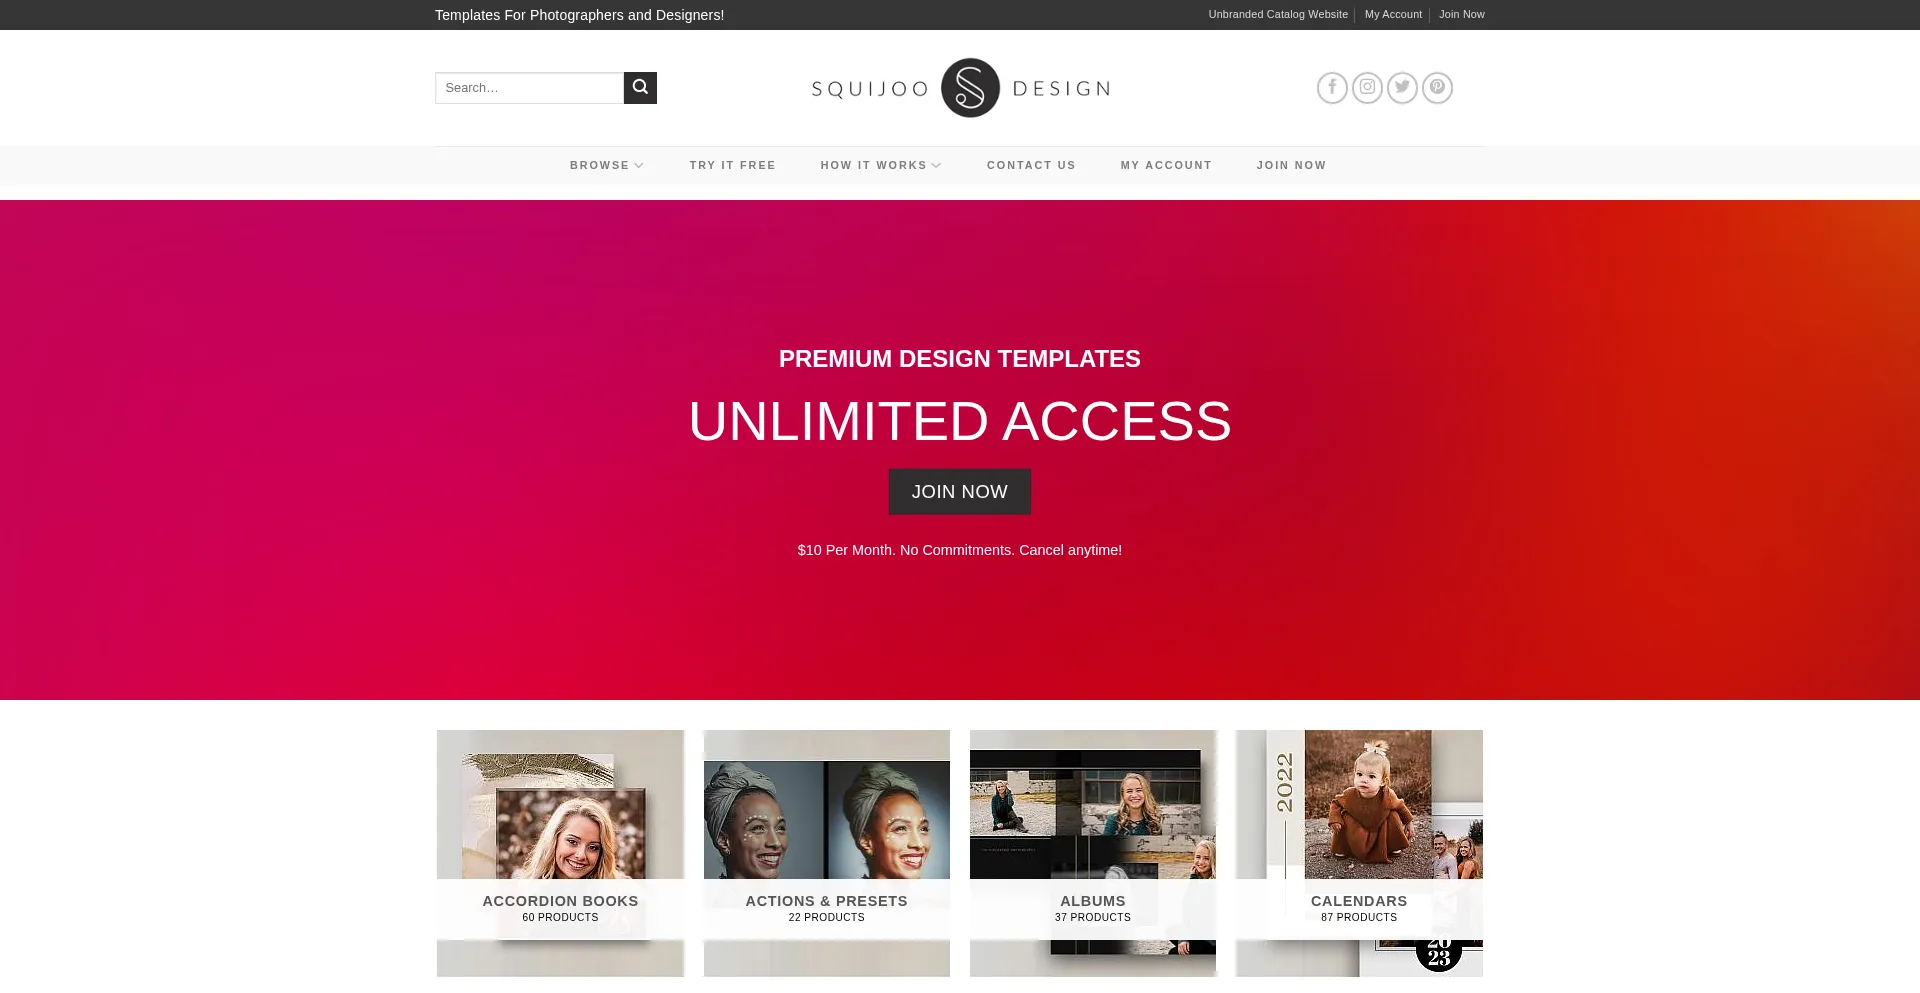Image resolution: width=1920 pixels, height=993 pixels.
Task: Open the My Account link in top bar
Action: pos(1393,14)
